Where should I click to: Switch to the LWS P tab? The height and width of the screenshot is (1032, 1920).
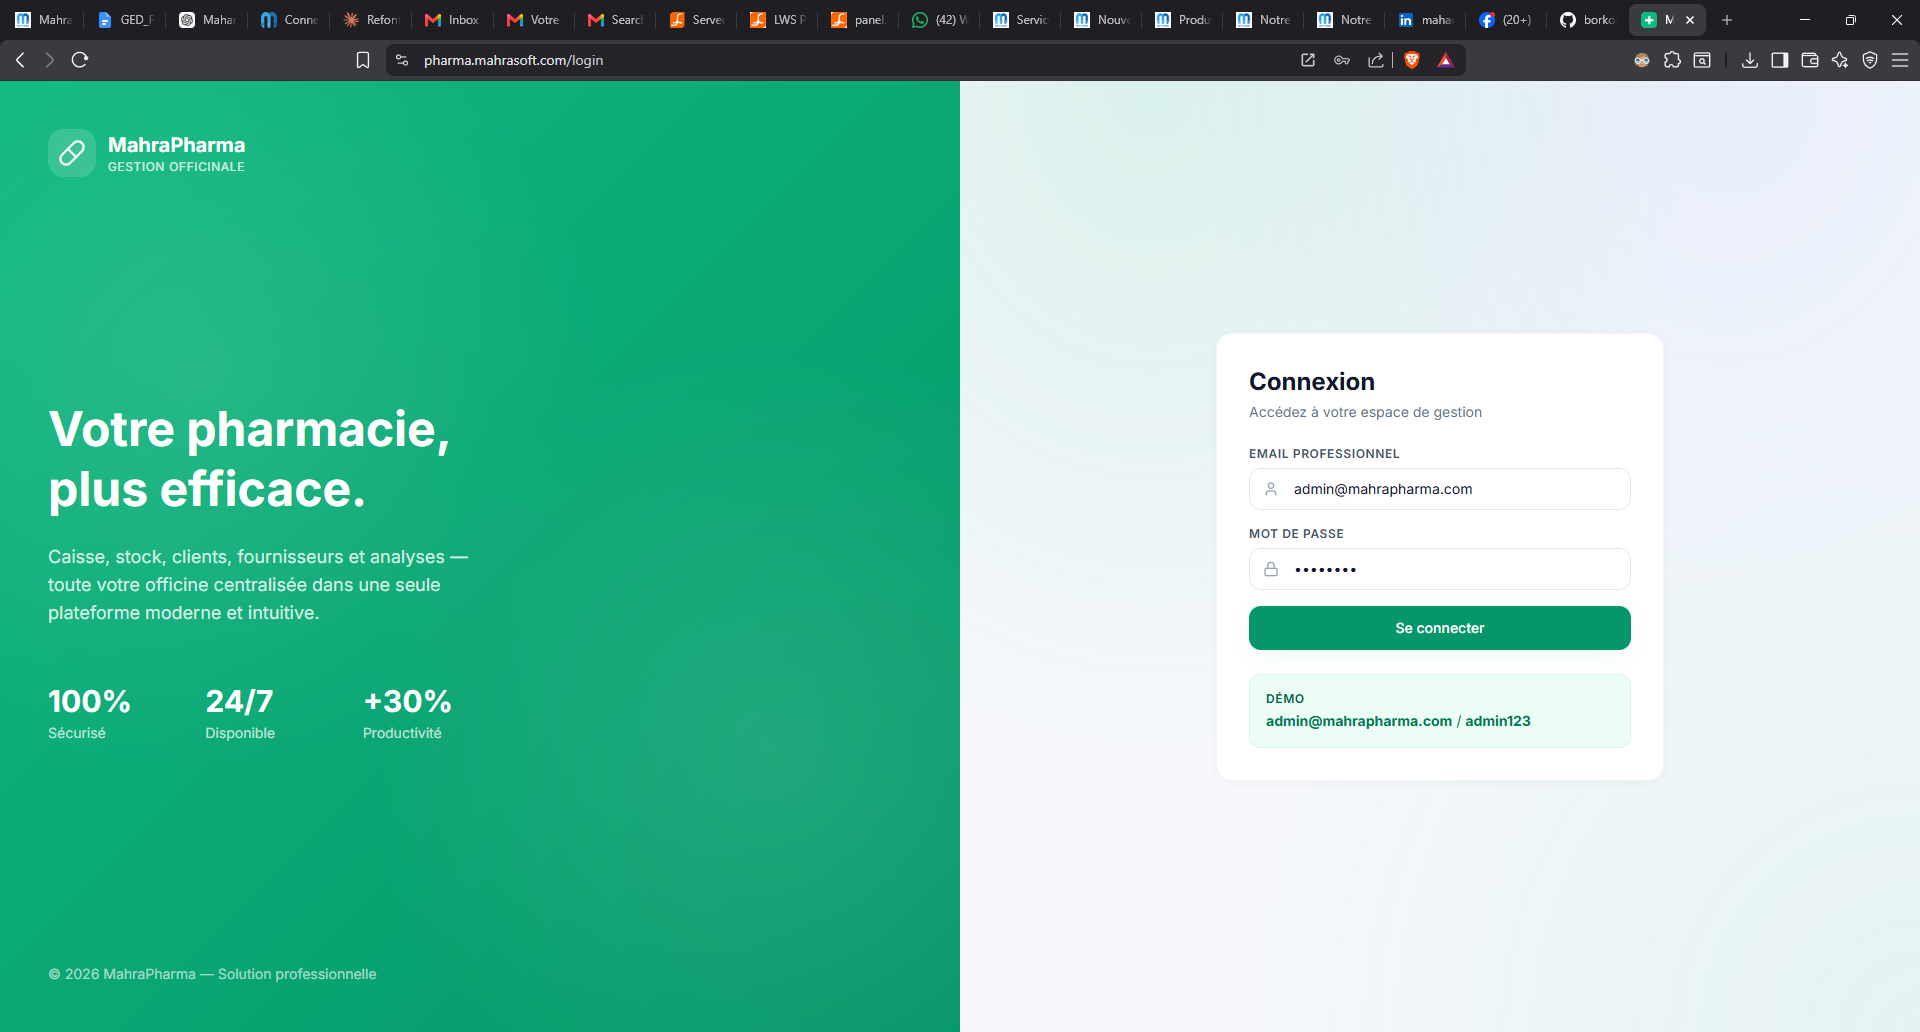[x=778, y=20]
